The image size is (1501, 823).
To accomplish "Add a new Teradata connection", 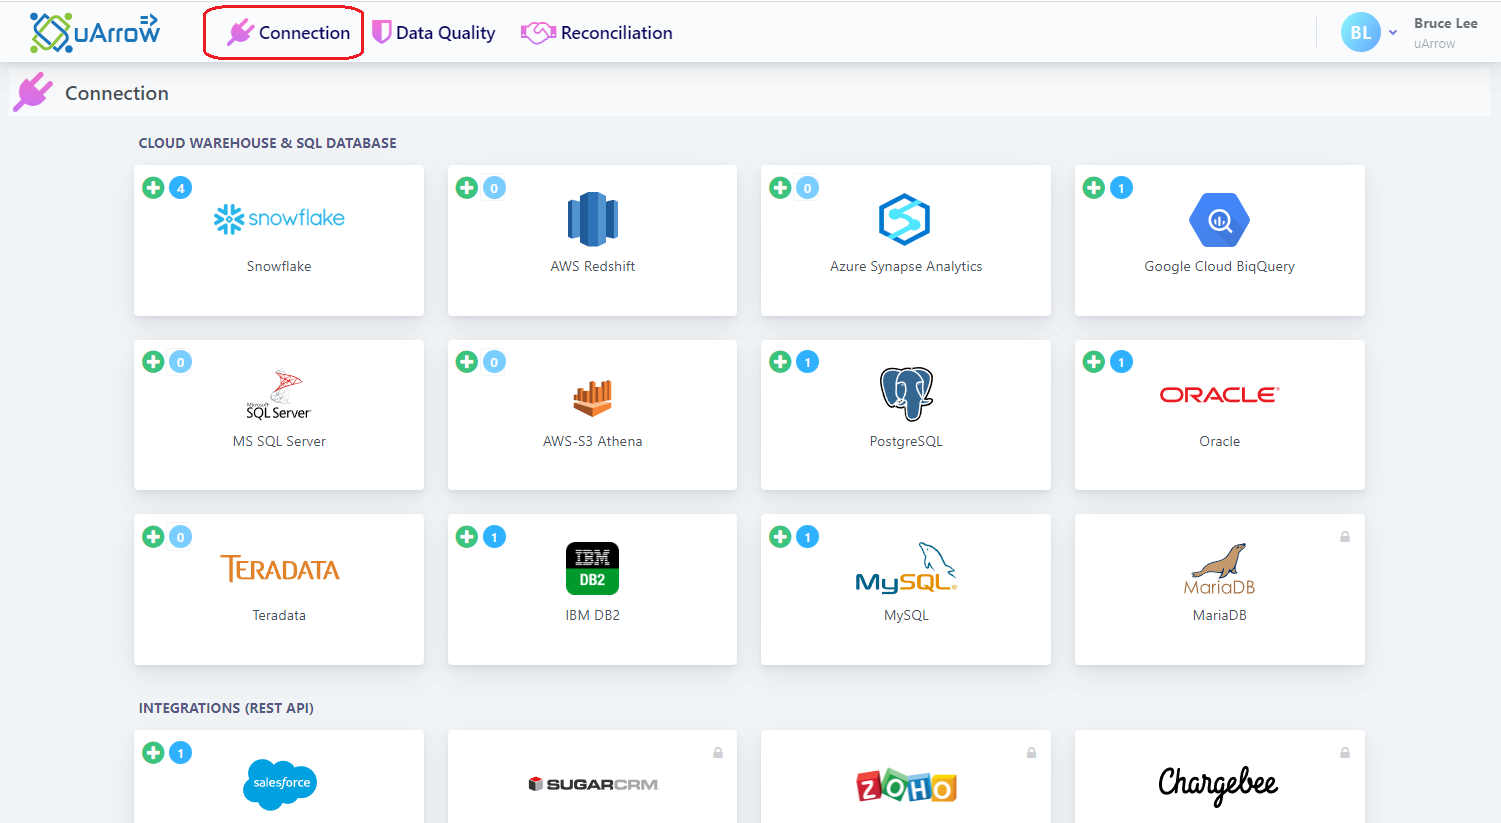I will 153,537.
